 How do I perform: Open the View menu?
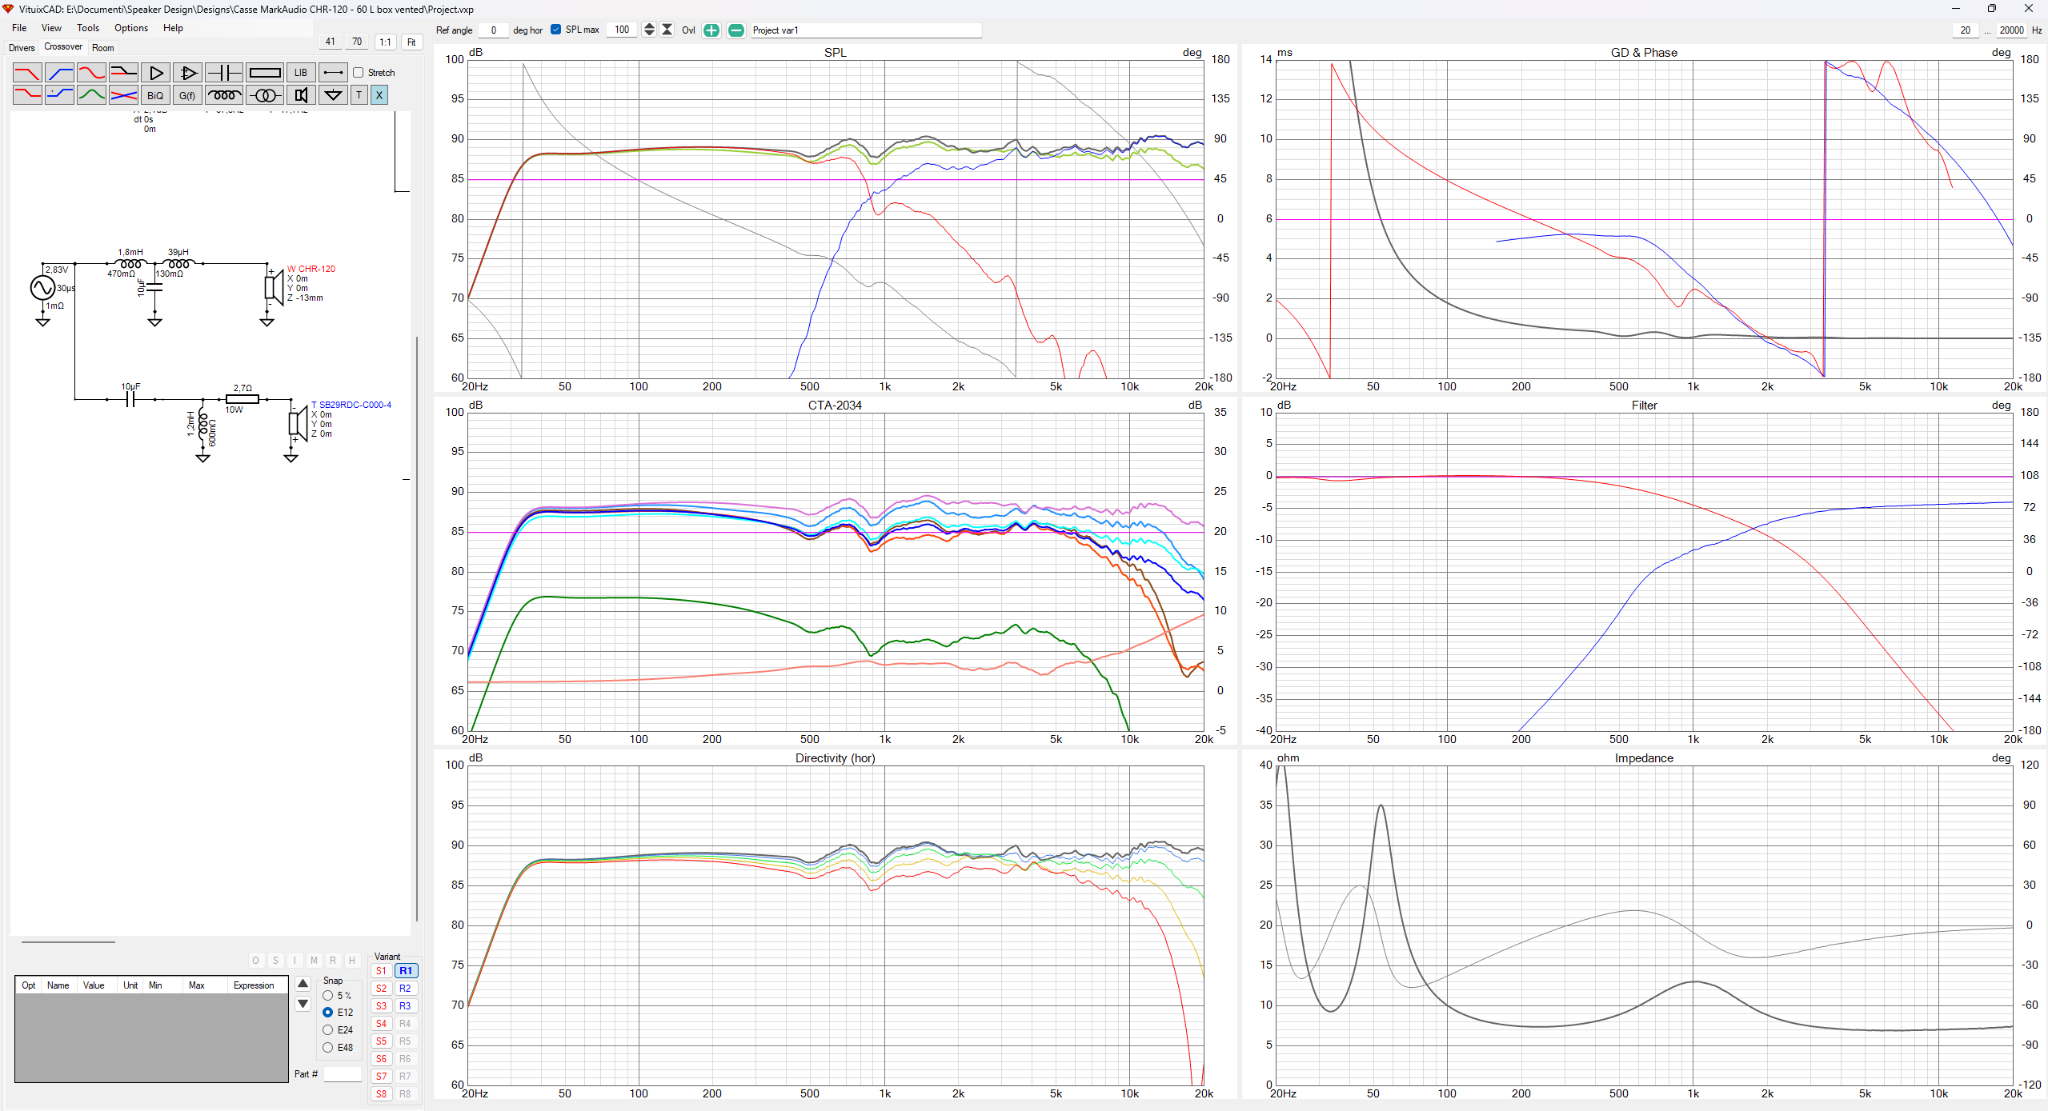pyautogui.click(x=51, y=28)
